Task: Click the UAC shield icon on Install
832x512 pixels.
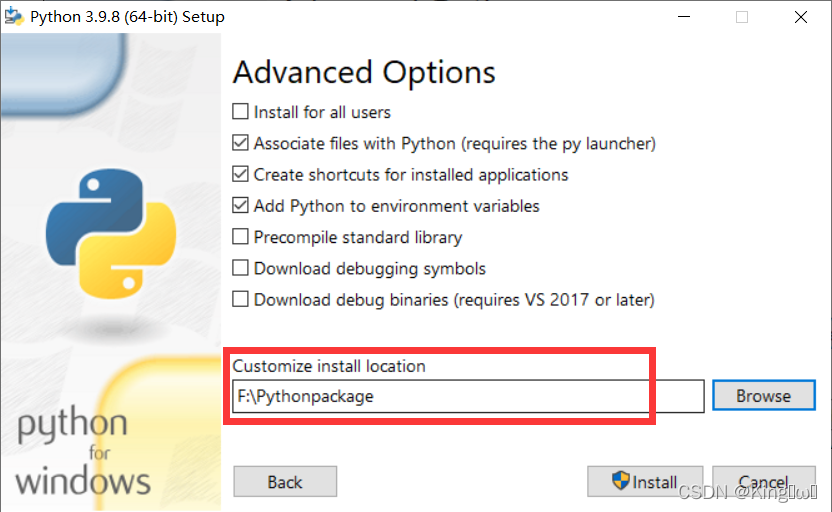Action: coord(620,481)
